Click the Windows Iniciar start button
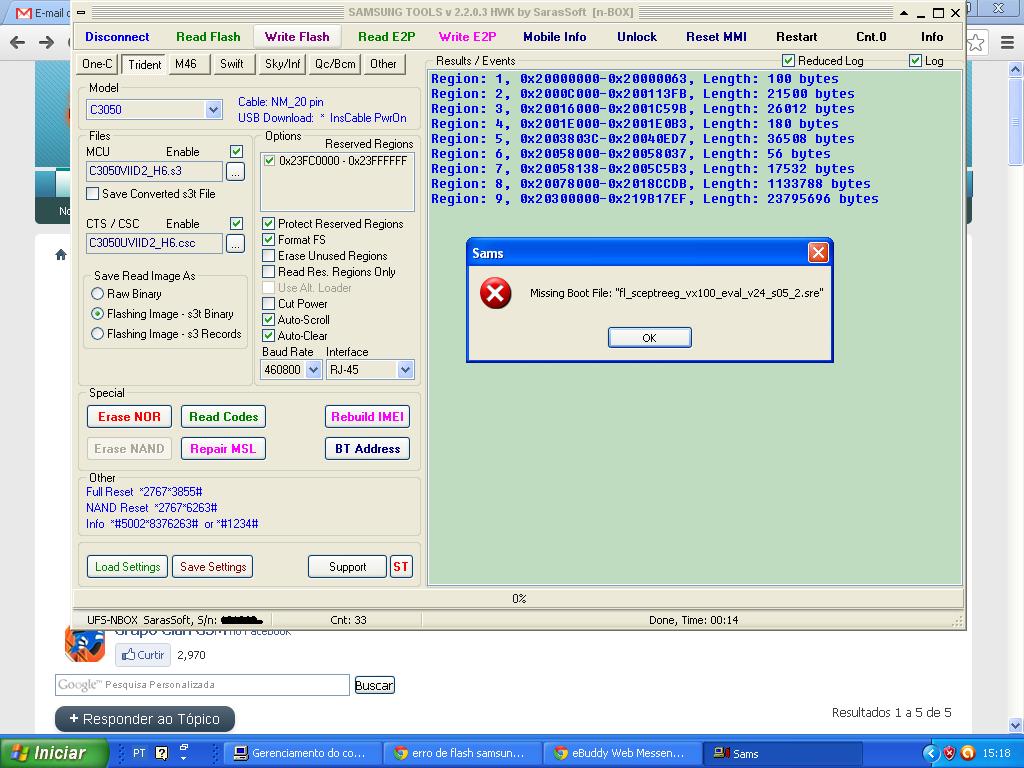The height and width of the screenshot is (768, 1024). pyautogui.click(x=55, y=753)
